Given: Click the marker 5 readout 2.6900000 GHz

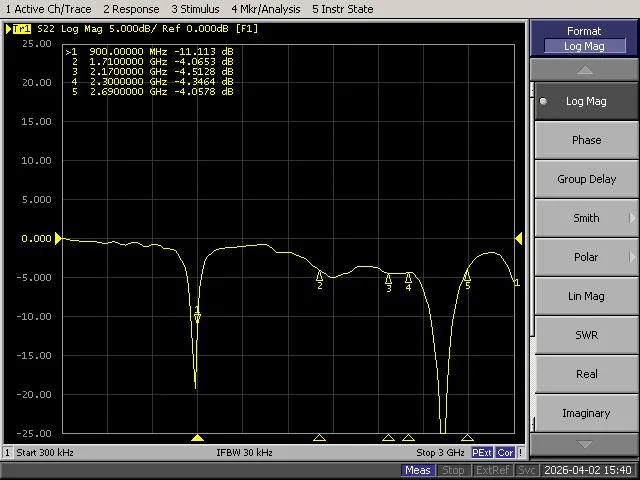Looking at the screenshot, I should tap(128, 91).
